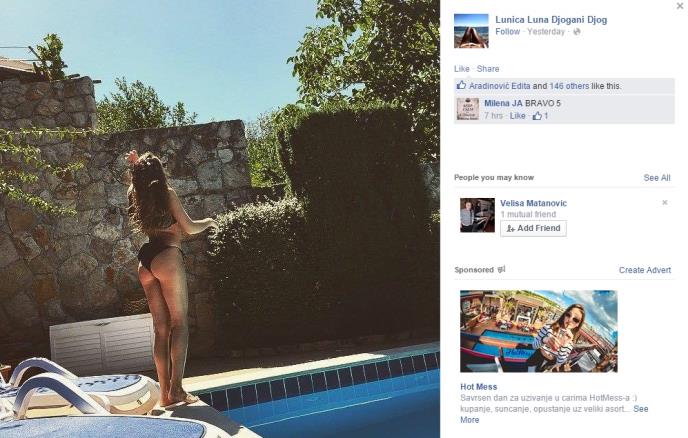Follow Lunica Luna Djogani Djog
688x438 pixels.
[507, 32]
